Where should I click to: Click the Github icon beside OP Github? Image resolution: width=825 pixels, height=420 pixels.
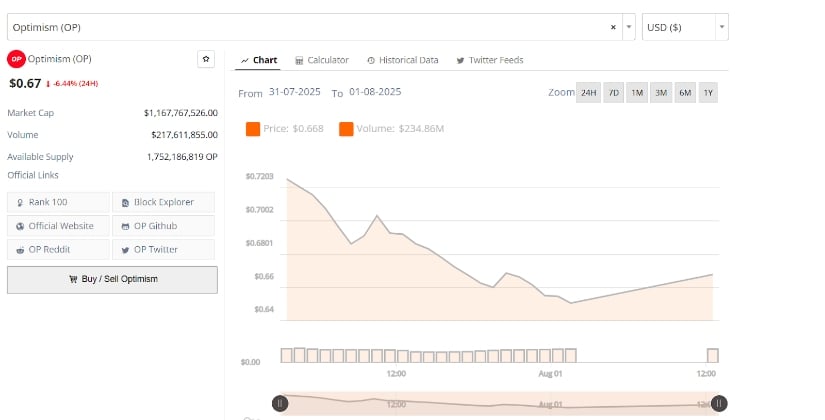click(125, 226)
